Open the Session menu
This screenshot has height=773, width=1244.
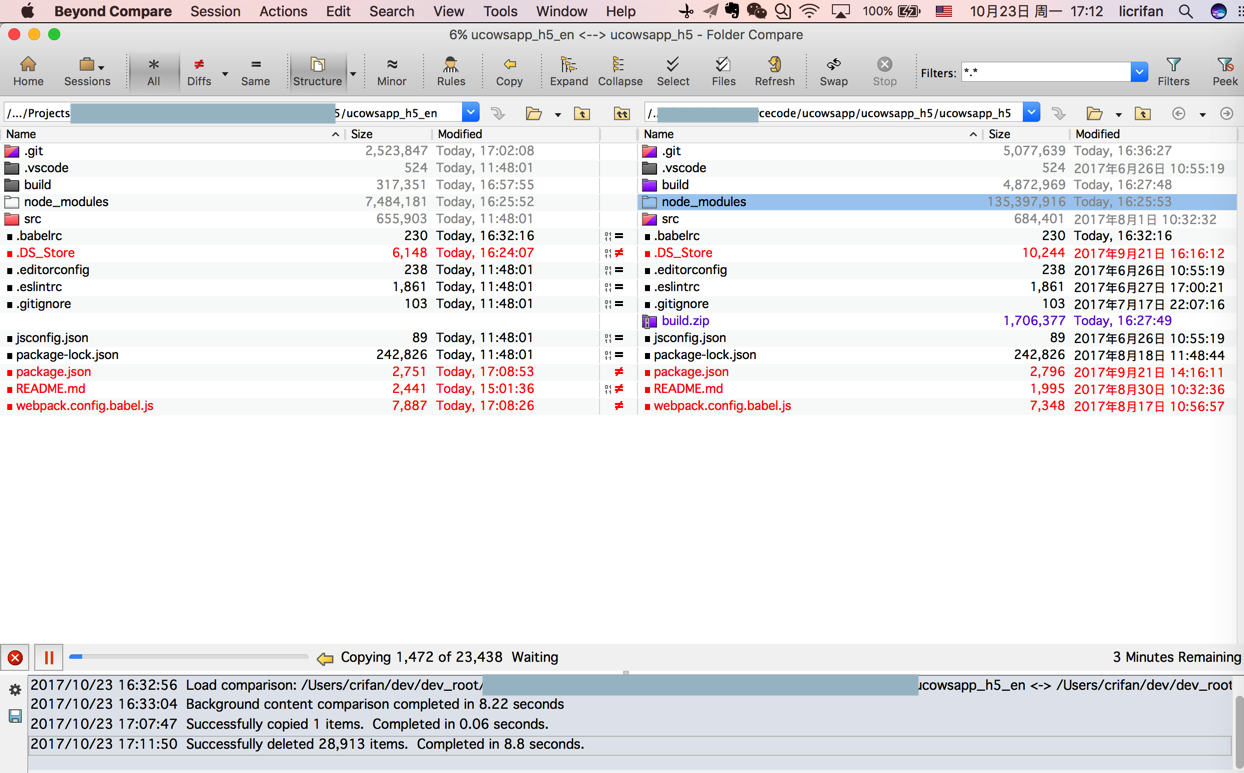tap(215, 11)
